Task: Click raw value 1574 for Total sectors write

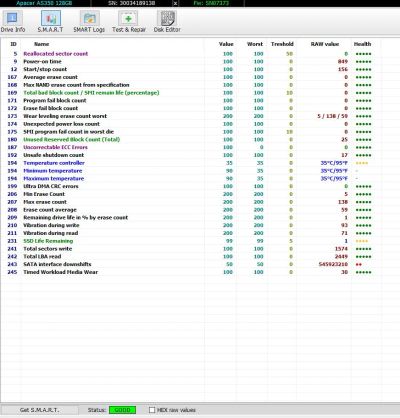Action: point(341,249)
